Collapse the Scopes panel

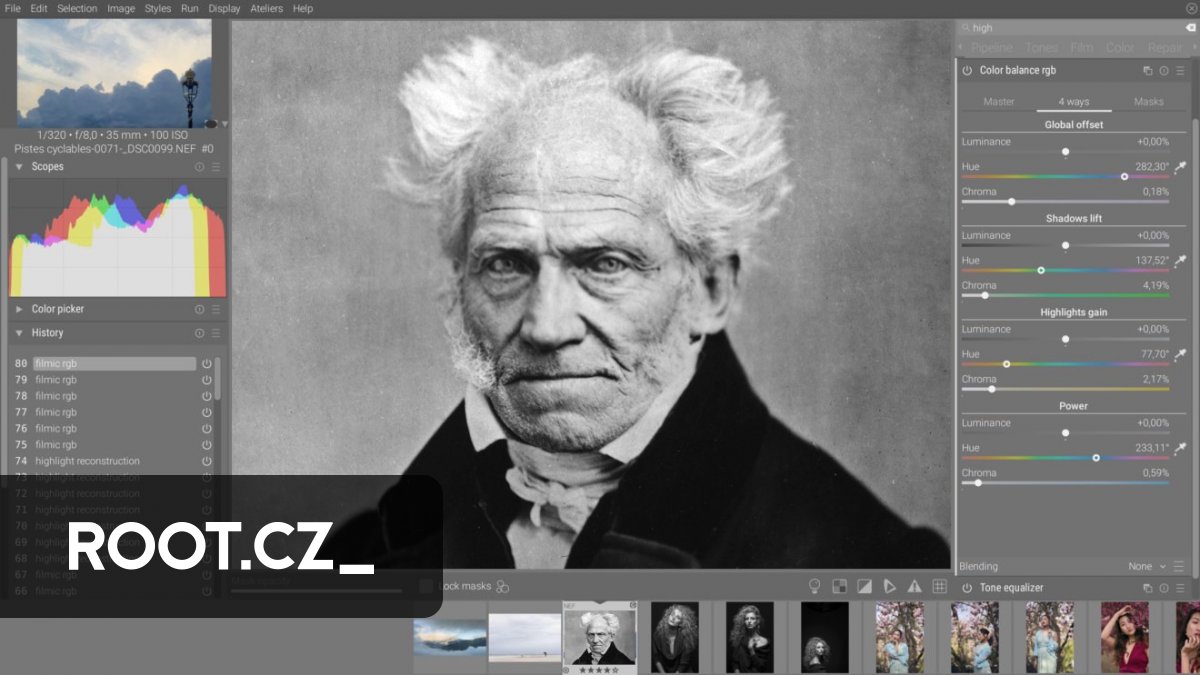click(x=17, y=167)
